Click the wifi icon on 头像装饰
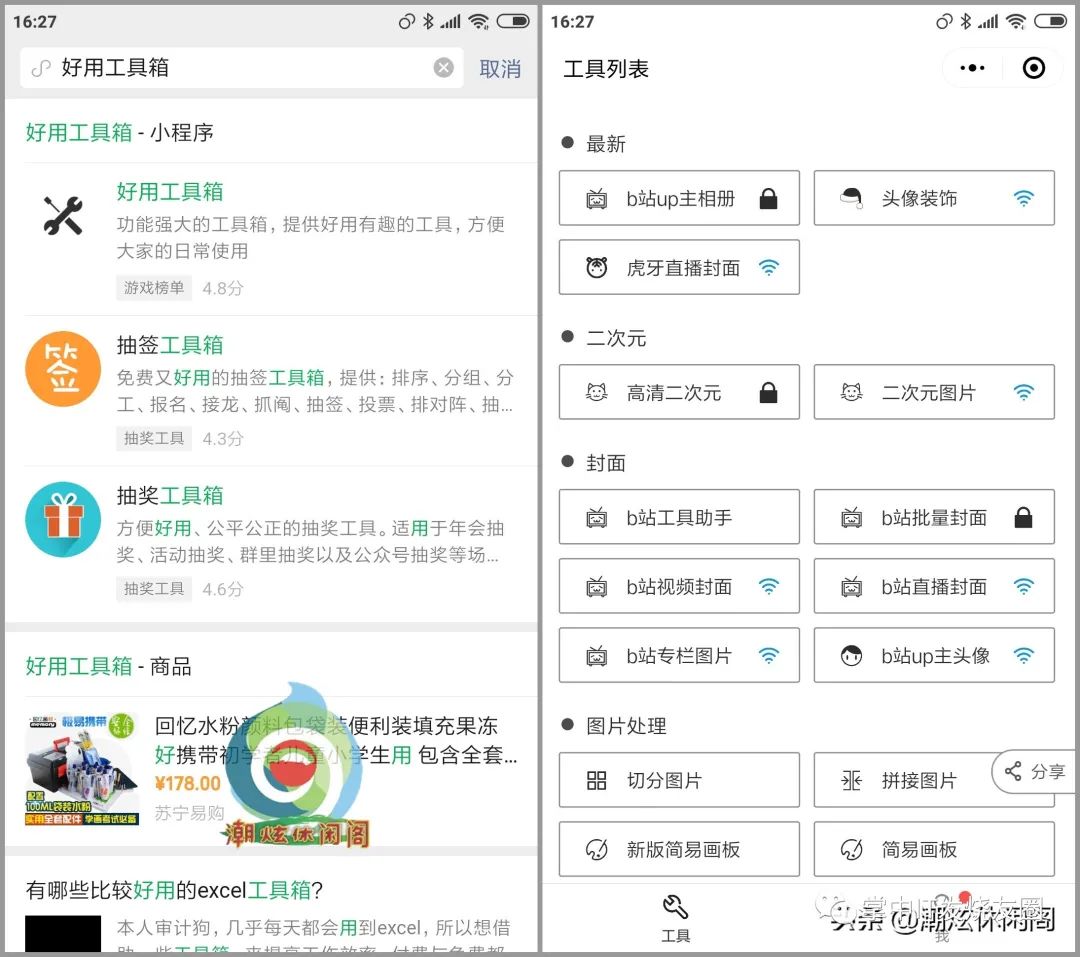The height and width of the screenshot is (957, 1080). pyautogui.click(x=1024, y=198)
